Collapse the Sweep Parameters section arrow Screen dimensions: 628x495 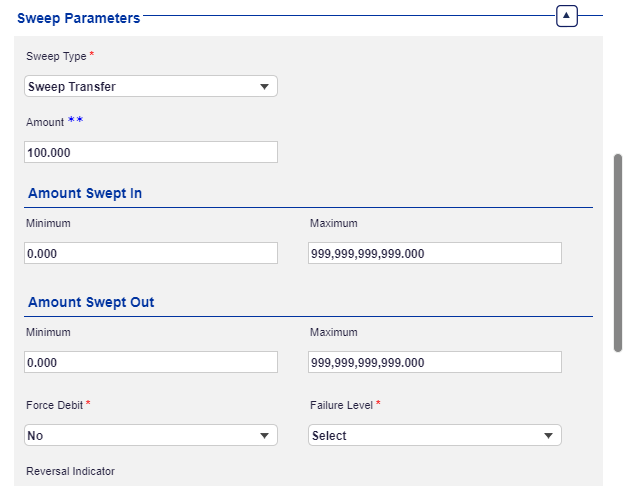point(567,16)
